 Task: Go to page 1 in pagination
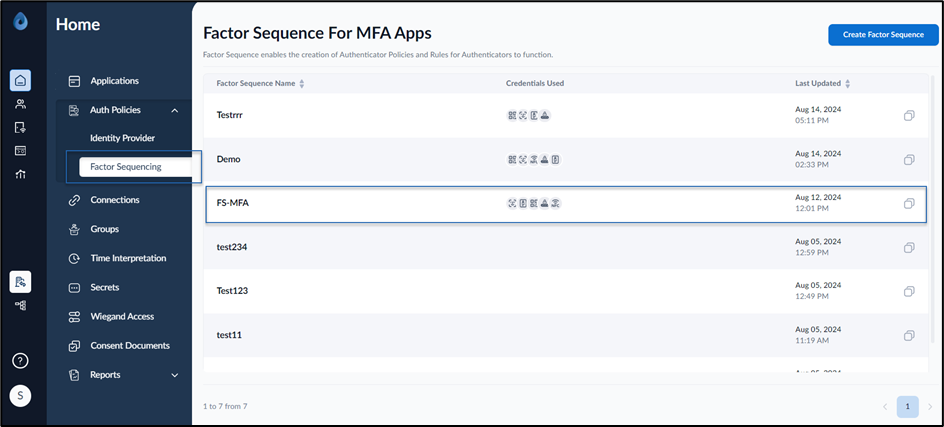click(x=907, y=407)
